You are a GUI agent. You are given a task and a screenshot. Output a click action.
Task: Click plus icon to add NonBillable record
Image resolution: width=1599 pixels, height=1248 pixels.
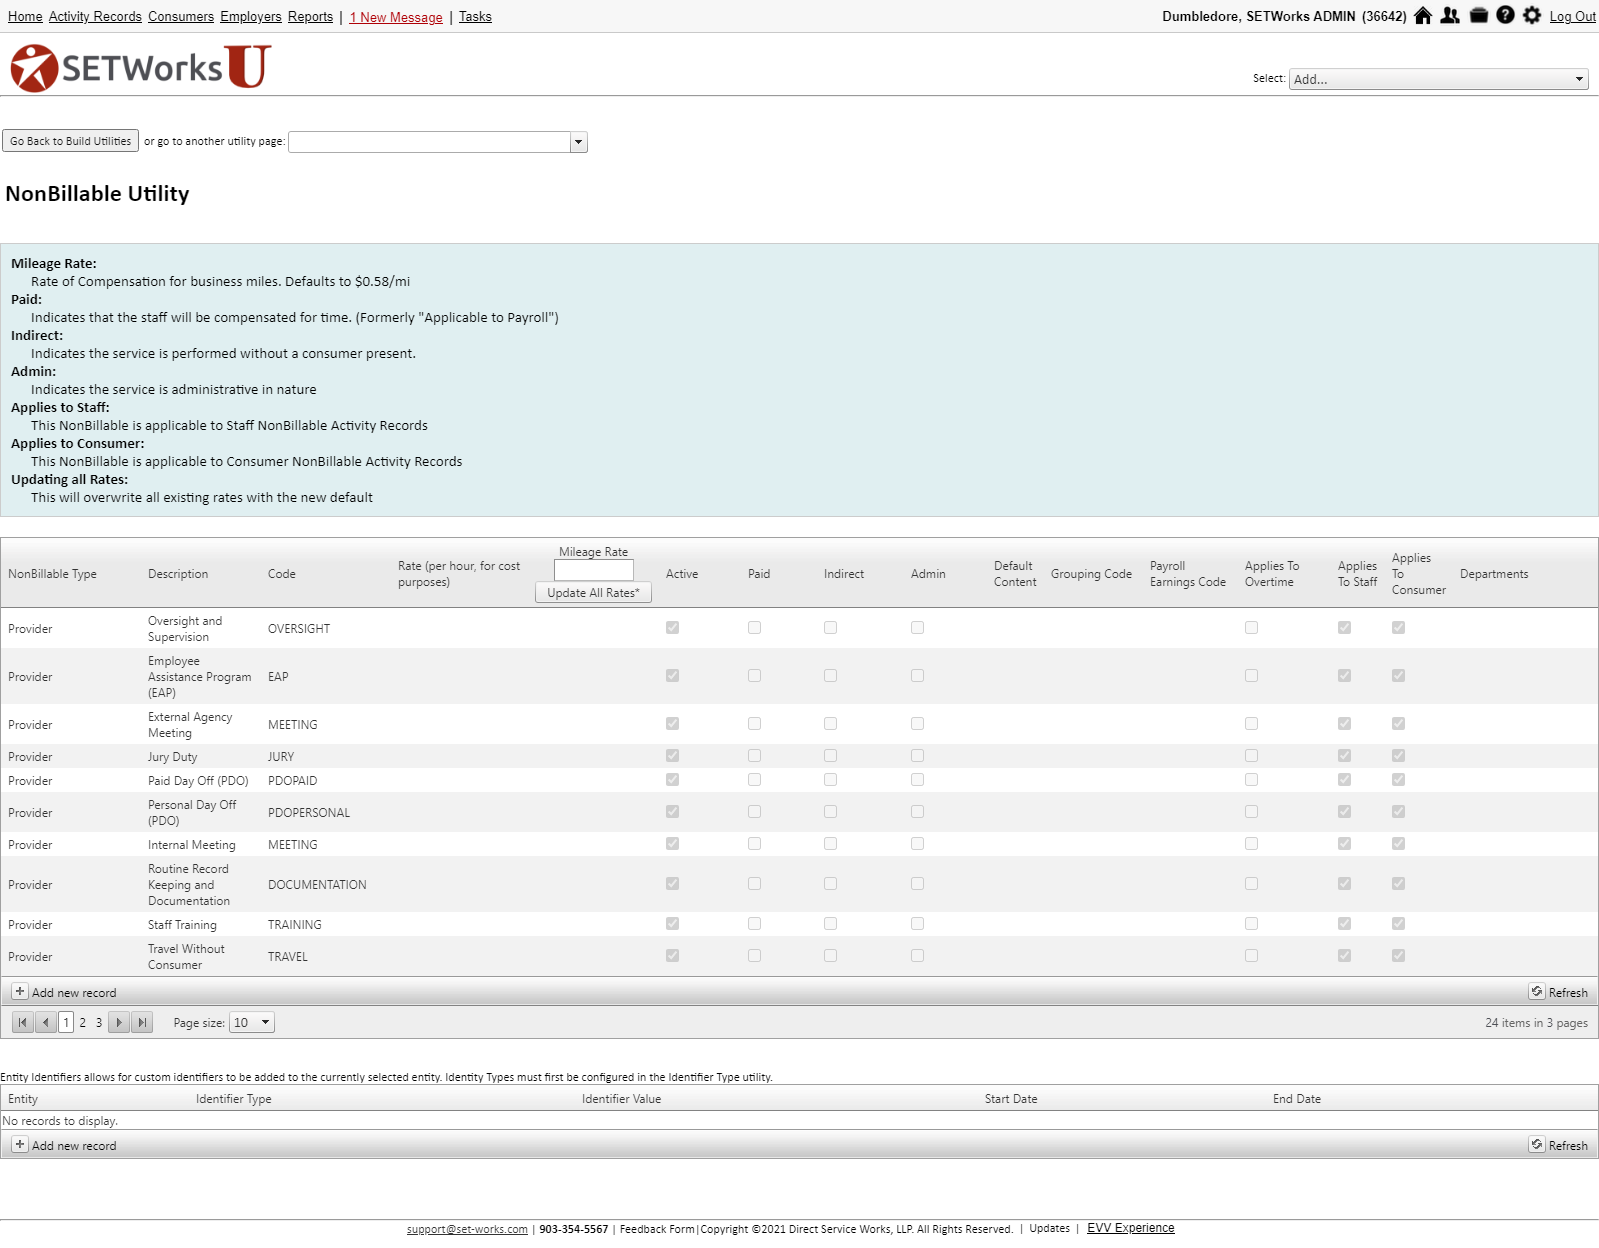[x=20, y=992]
